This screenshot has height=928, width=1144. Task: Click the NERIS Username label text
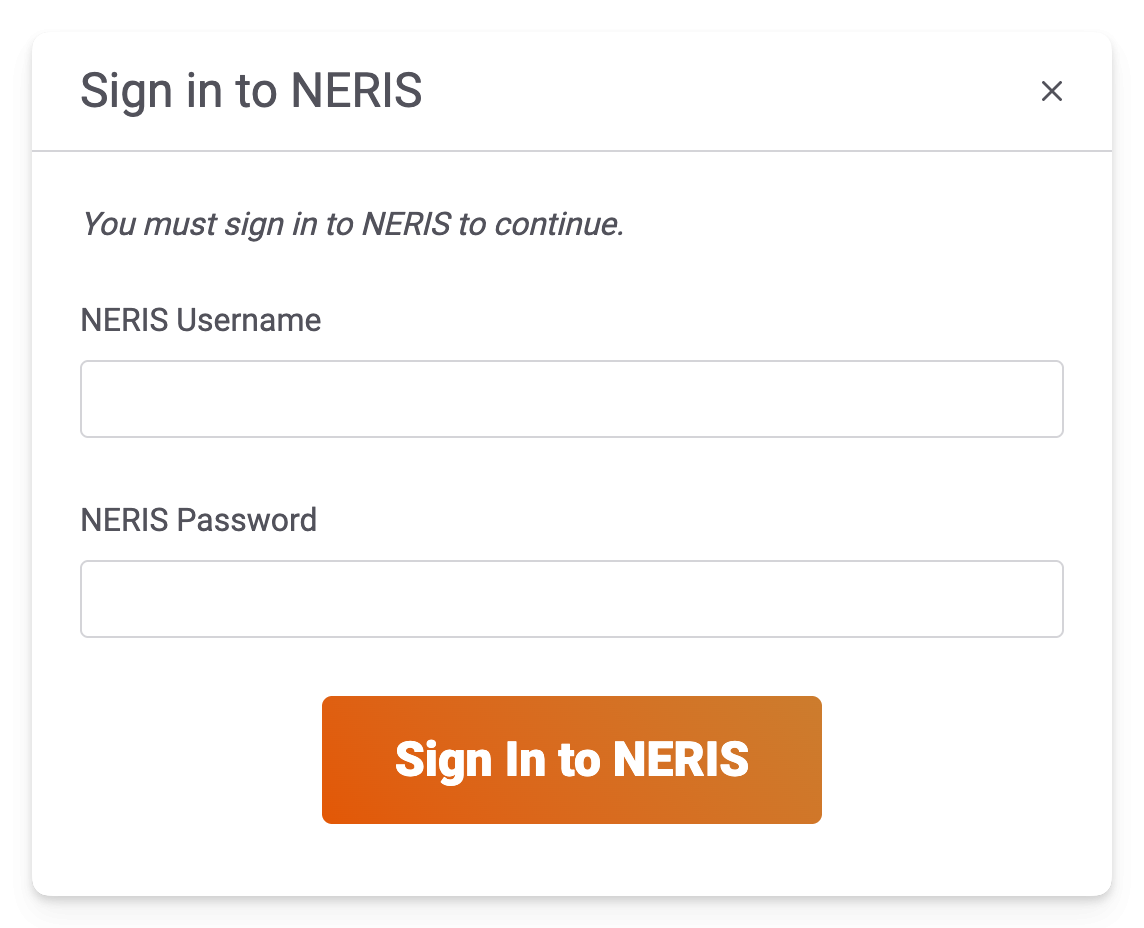200,320
